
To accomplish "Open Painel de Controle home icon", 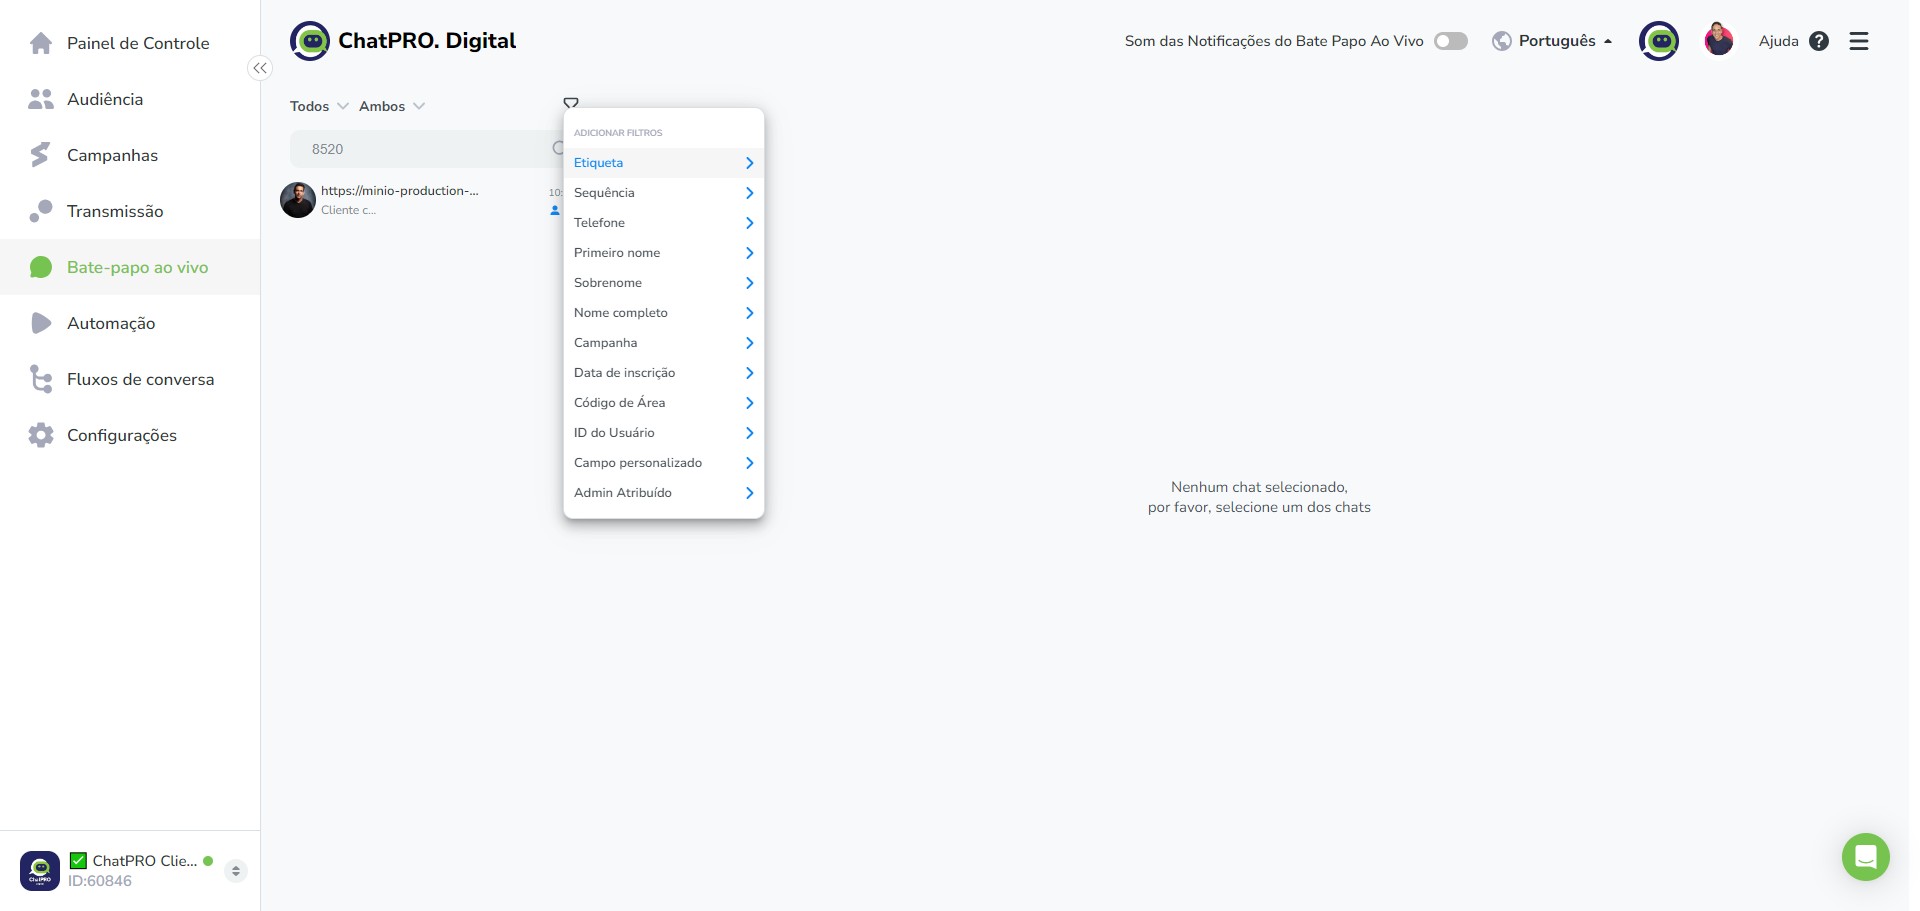I will (x=41, y=43).
